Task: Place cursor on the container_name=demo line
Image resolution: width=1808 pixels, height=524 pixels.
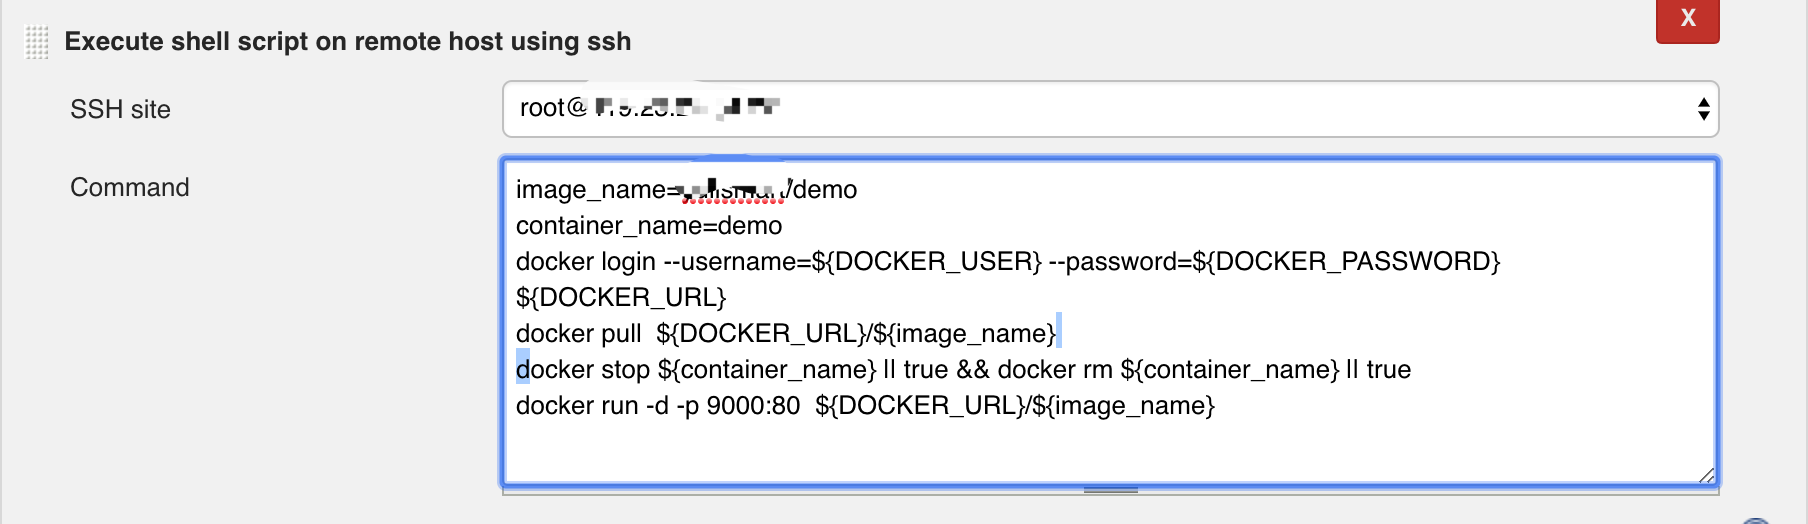Action: click(648, 226)
